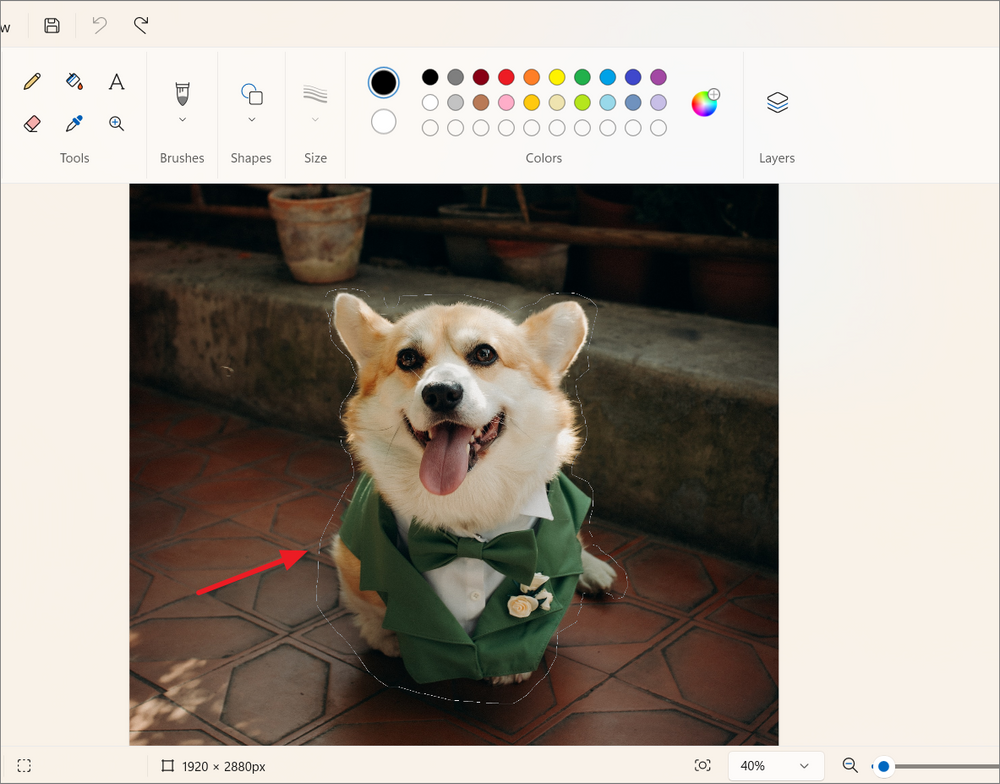This screenshot has height=784, width=1000.
Task: Select the red color swatch
Action: tap(506, 76)
